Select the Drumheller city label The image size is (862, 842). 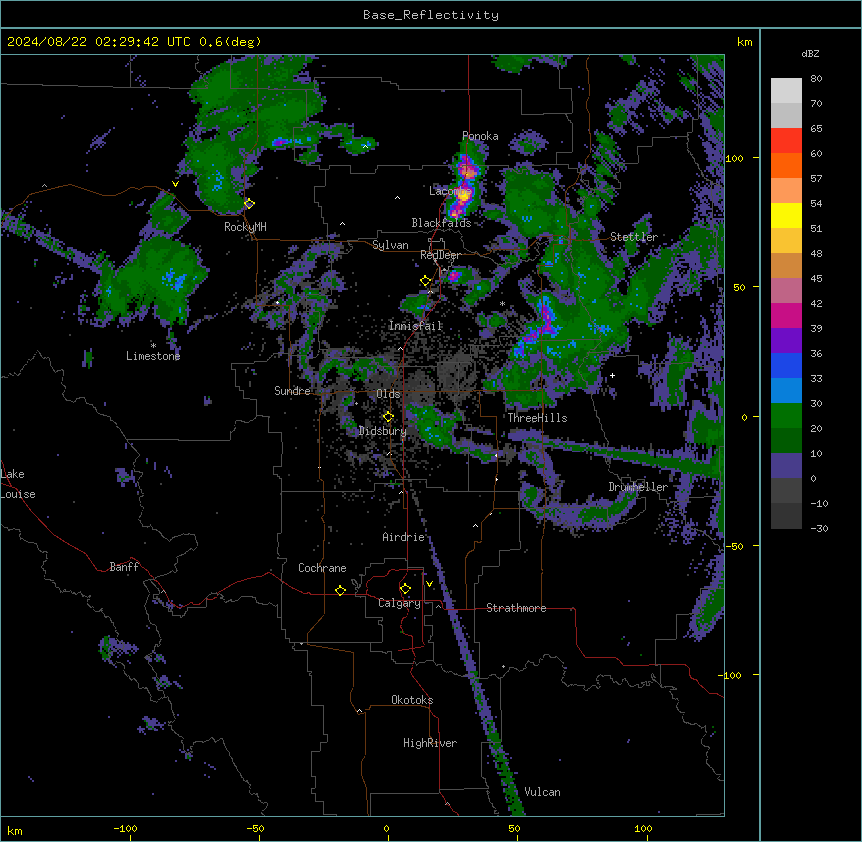[638, 487]
